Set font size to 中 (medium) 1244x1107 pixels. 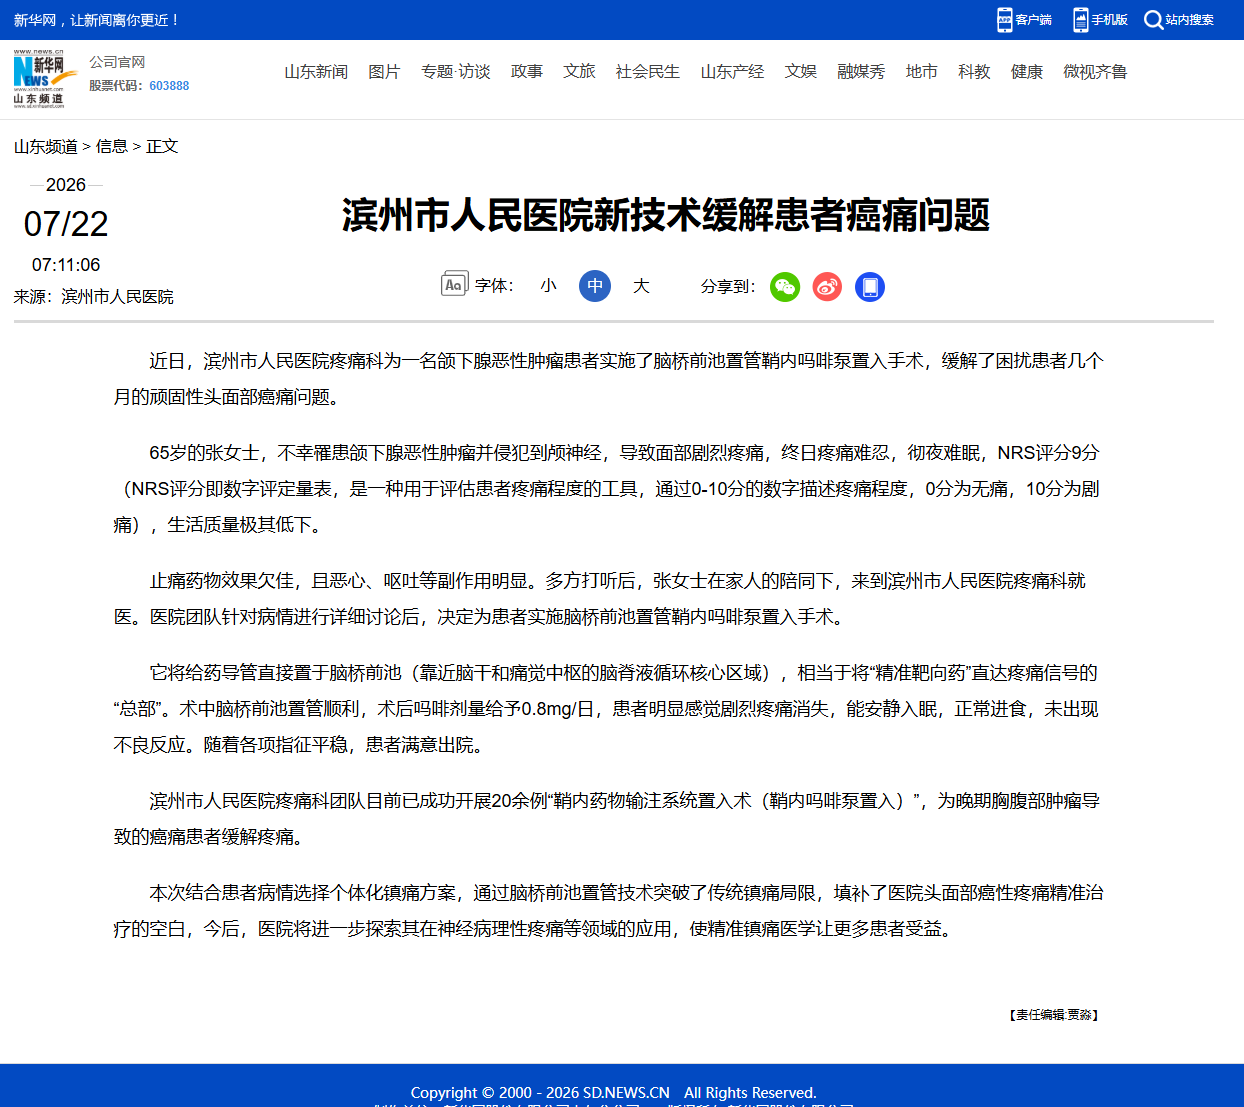pyautogui.click(x=595, y=286)
